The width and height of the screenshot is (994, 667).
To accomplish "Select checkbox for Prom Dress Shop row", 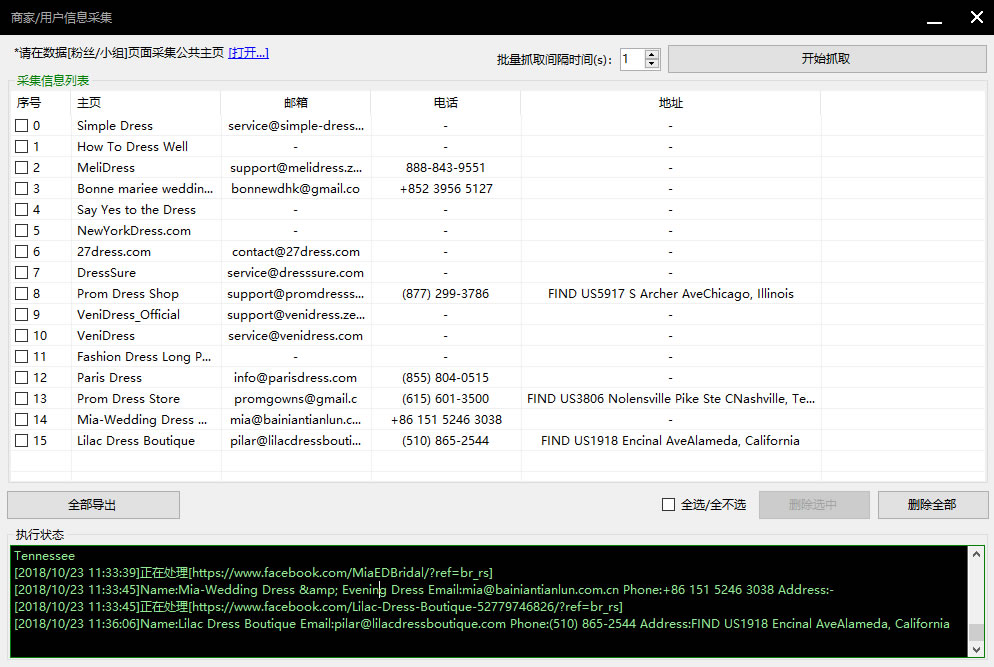I will click(x=21, y=294).
